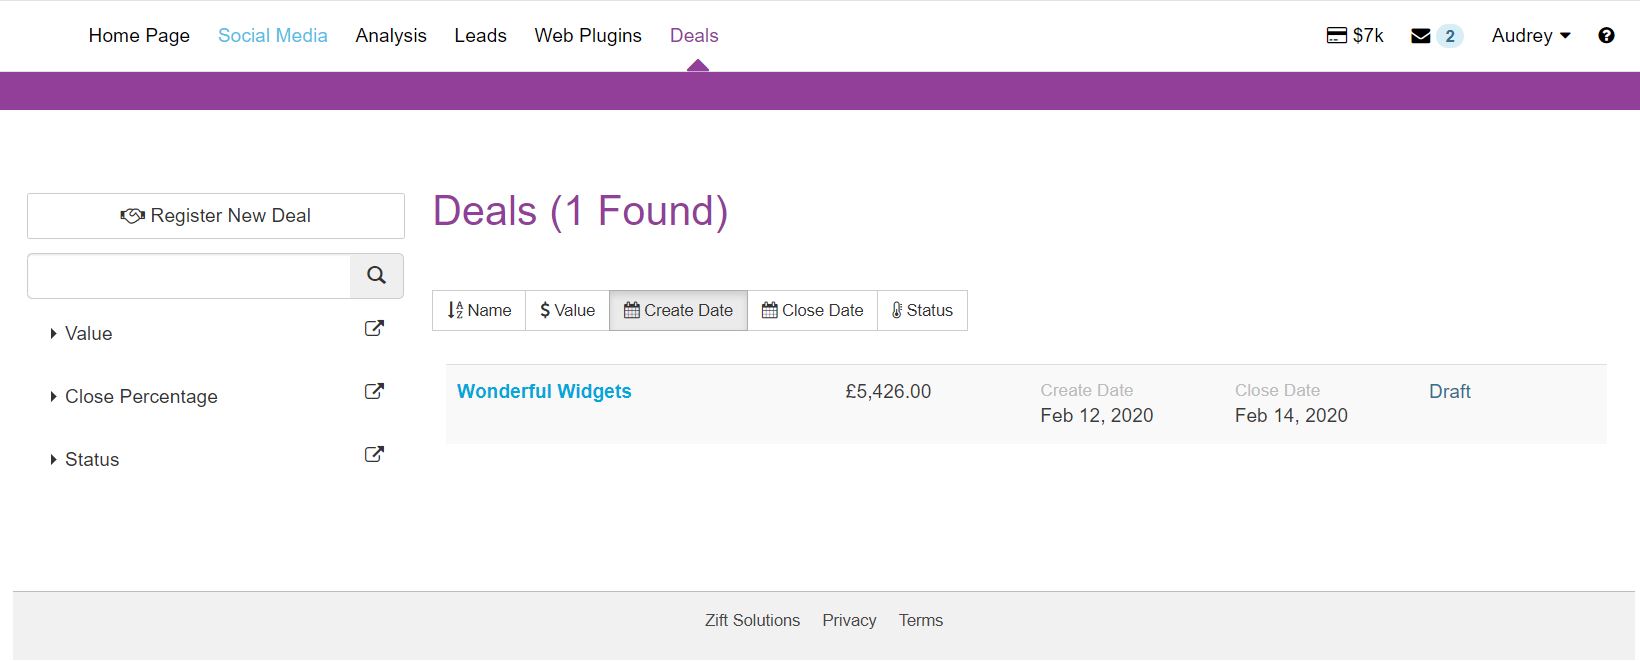Viewport: 1640px width, 661px height.
Task: Switch to the Analysis tab
Action: pos(391,36)
